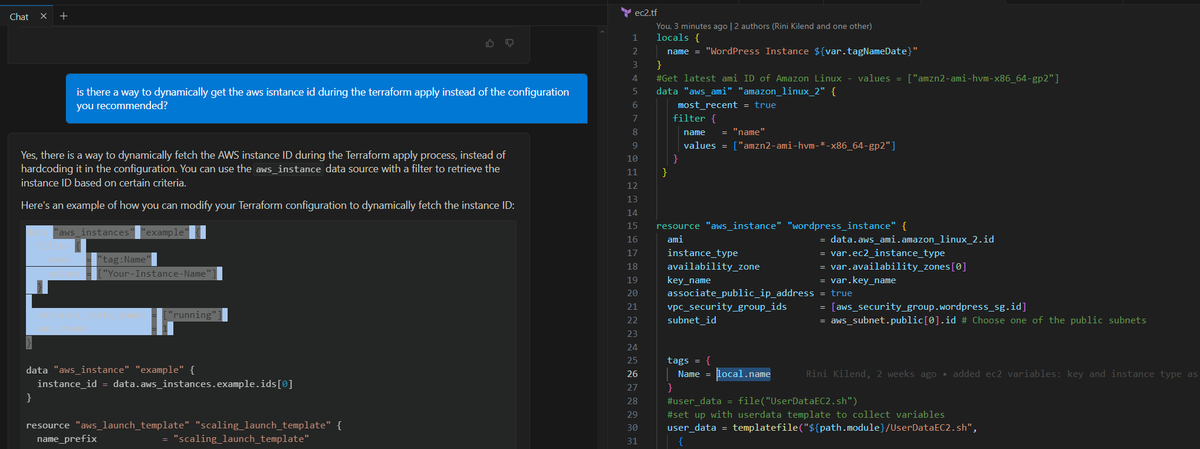The width and height of the screenshot is (1200, 449).
Task: Click the key_name attribute in editor
Action: coord(691,281)
